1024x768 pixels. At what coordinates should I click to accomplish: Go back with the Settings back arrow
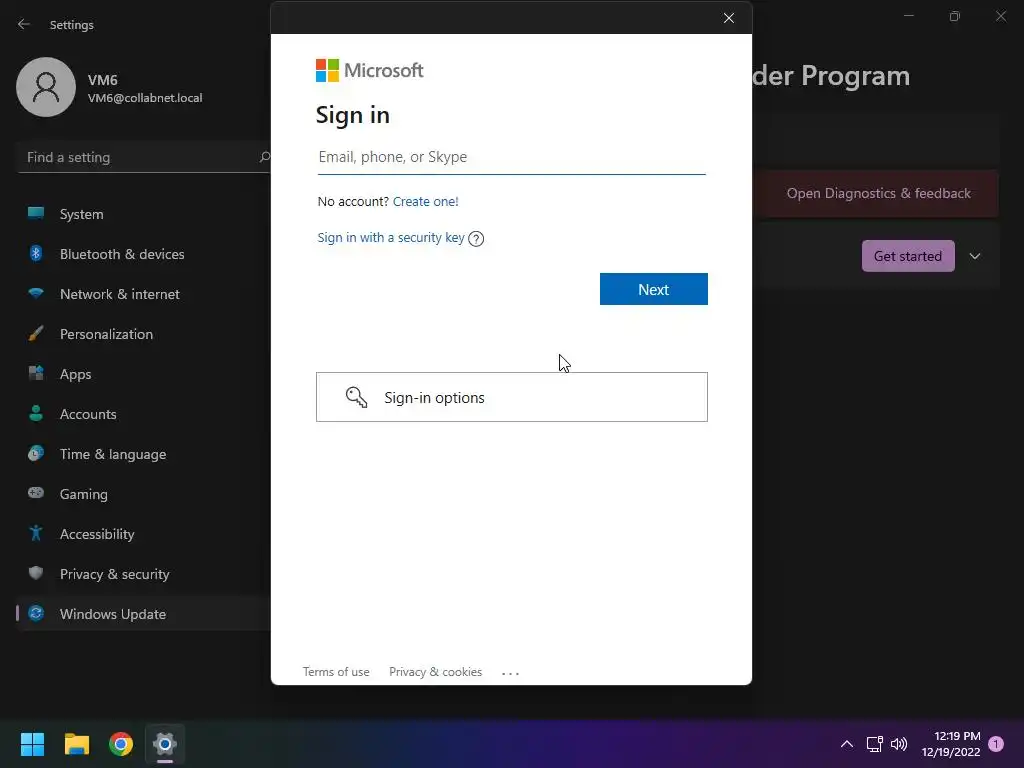click(24, 24)
